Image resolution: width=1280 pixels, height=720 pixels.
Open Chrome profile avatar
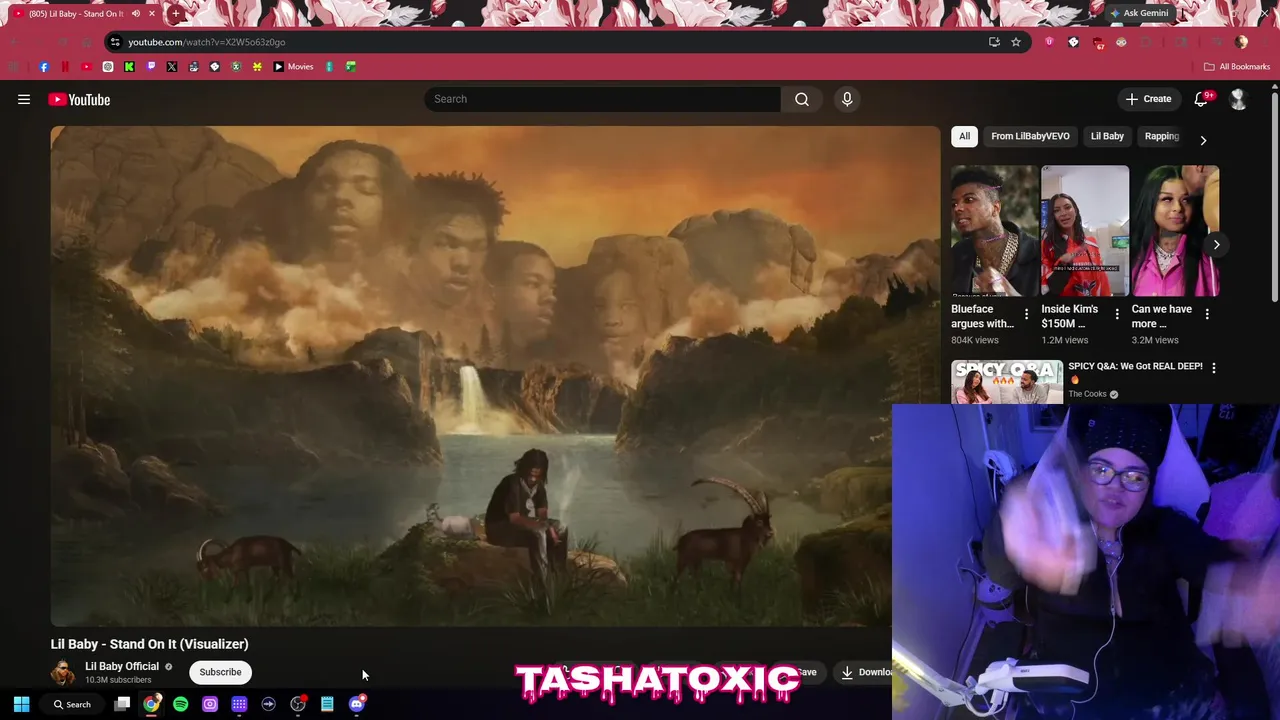(1241, 42)
